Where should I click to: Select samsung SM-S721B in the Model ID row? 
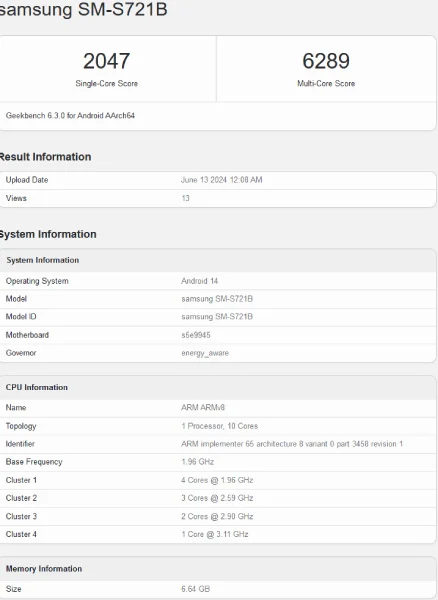click(x=217, y=317)
